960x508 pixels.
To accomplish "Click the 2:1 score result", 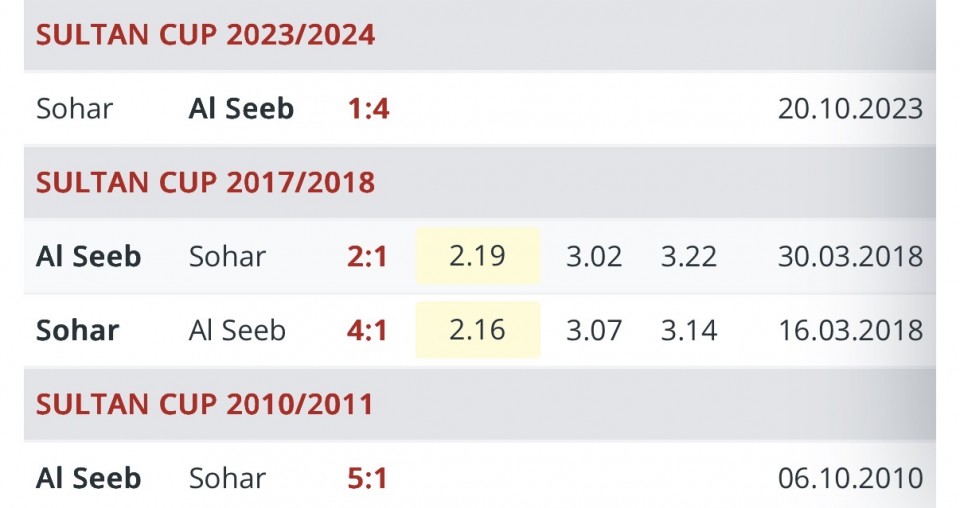I will click(367, 256).
